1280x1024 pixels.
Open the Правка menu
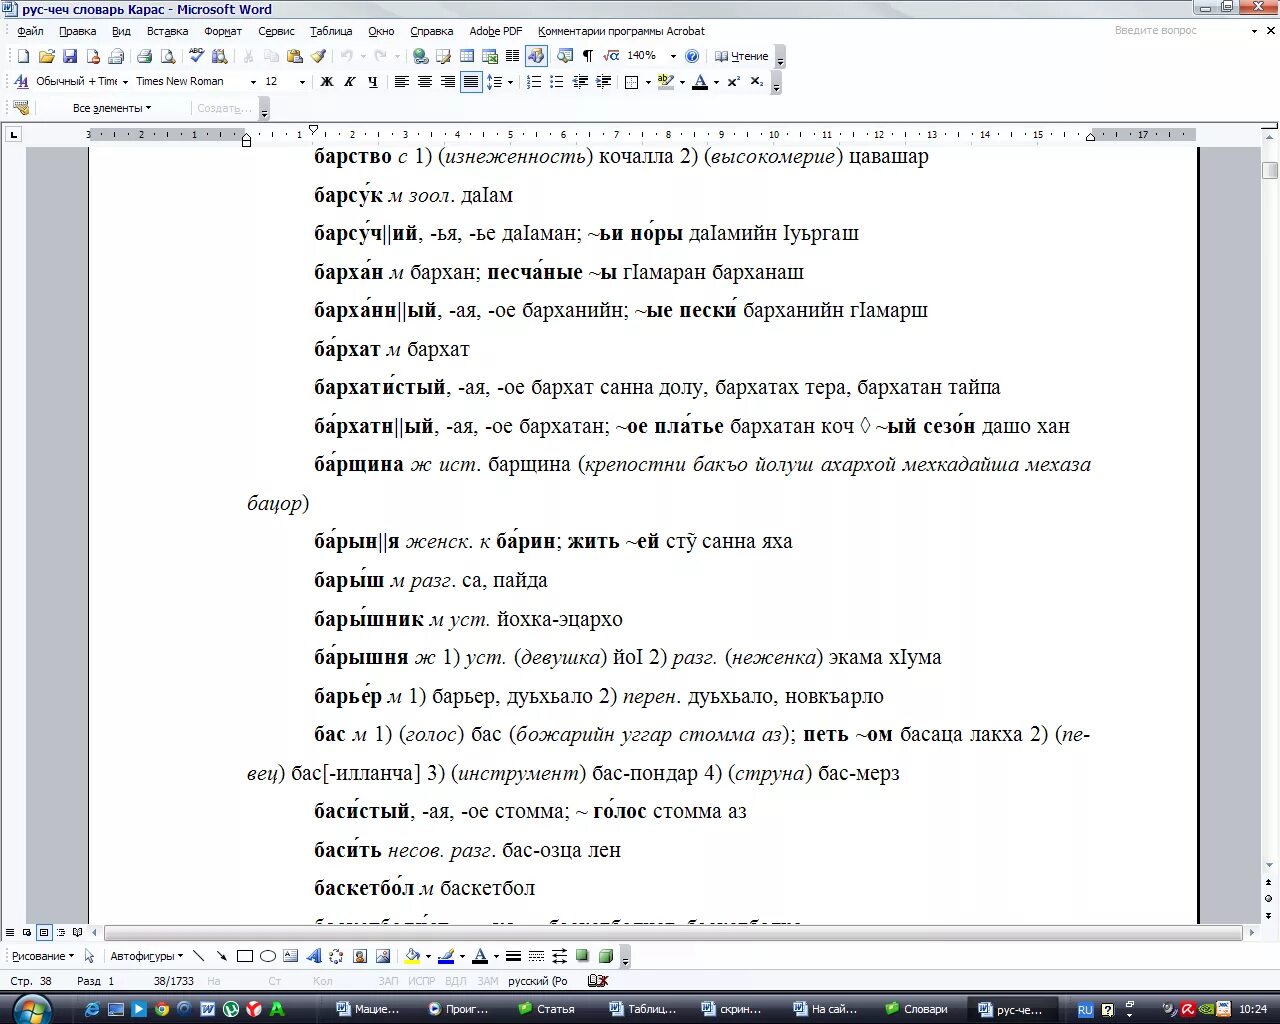pyautogui.click(x=77, y=31)
